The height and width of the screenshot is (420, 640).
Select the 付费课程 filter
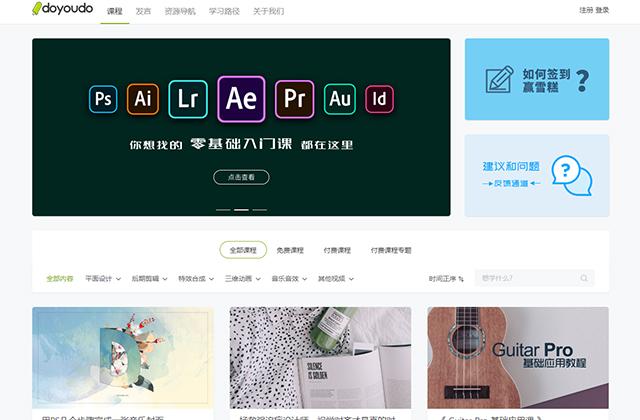point(337,250)
